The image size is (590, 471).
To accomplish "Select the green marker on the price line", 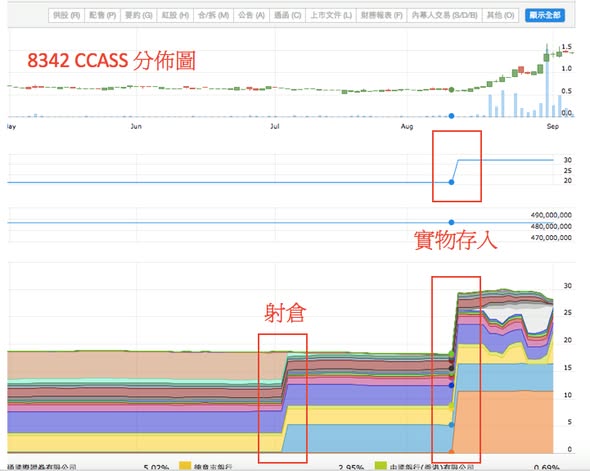I will (452, 90).
